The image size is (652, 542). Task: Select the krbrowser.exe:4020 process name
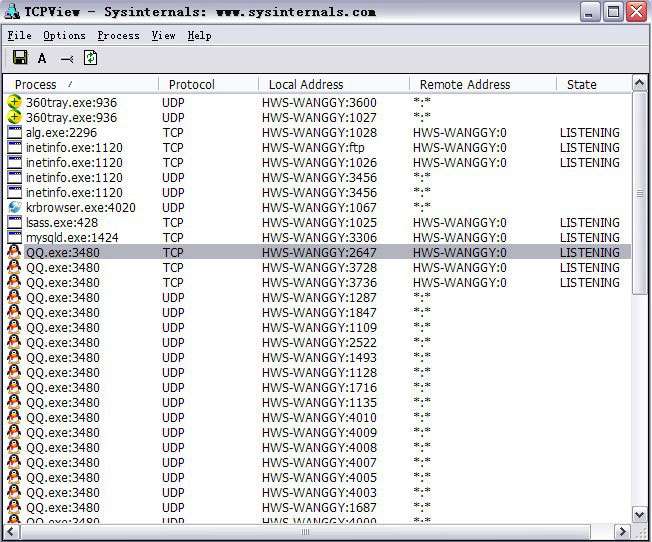pos(81,208)
